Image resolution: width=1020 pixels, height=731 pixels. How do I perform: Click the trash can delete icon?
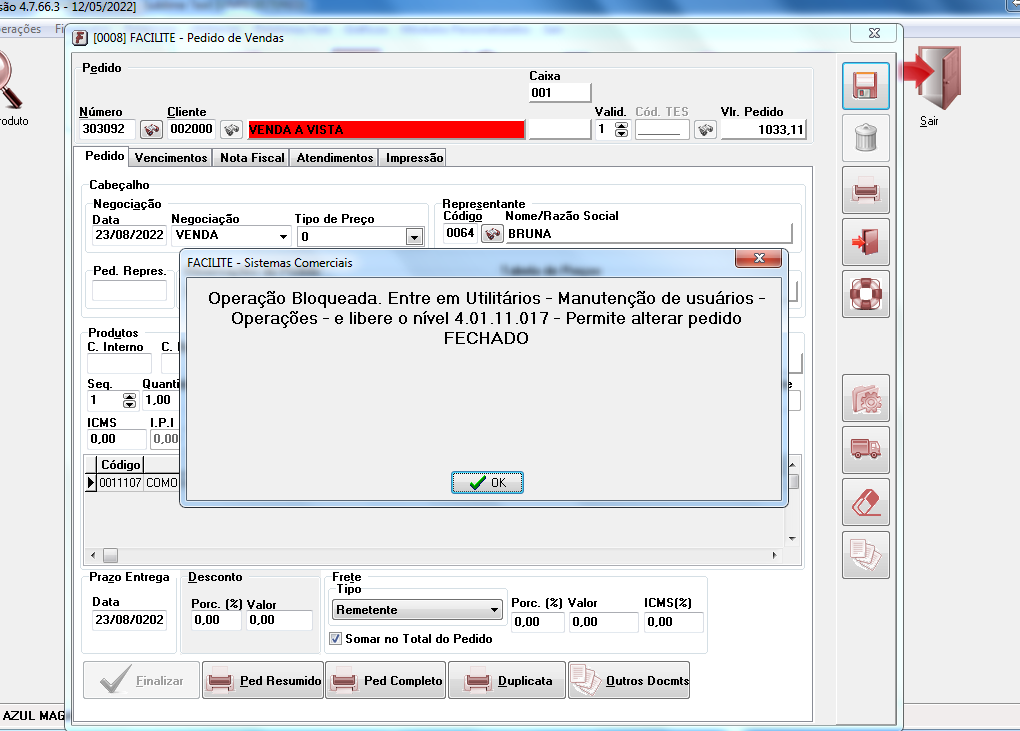(865, 138)
